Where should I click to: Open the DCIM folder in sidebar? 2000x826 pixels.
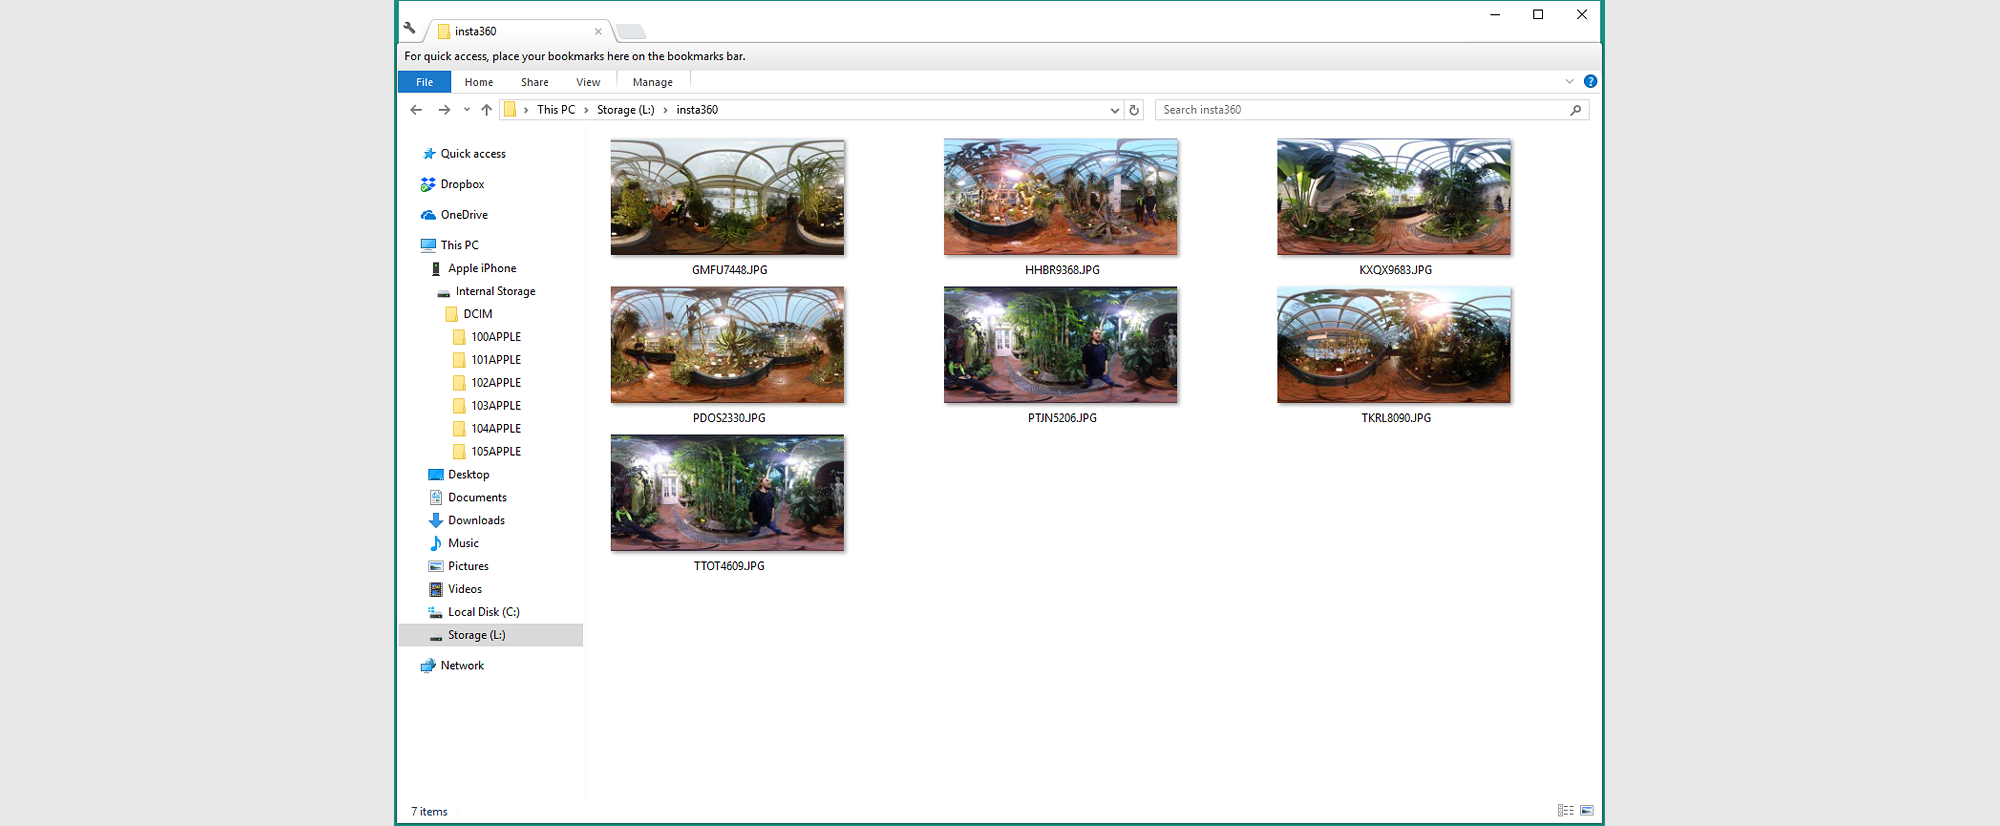(468, 314)
